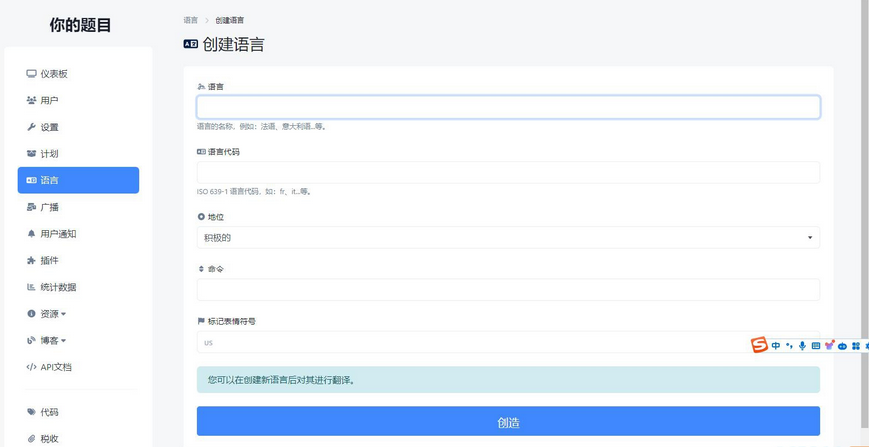Click the language icon beside 创建语言 heading
The width and height of the screenshot is (869, 447).
click(191, 44)
